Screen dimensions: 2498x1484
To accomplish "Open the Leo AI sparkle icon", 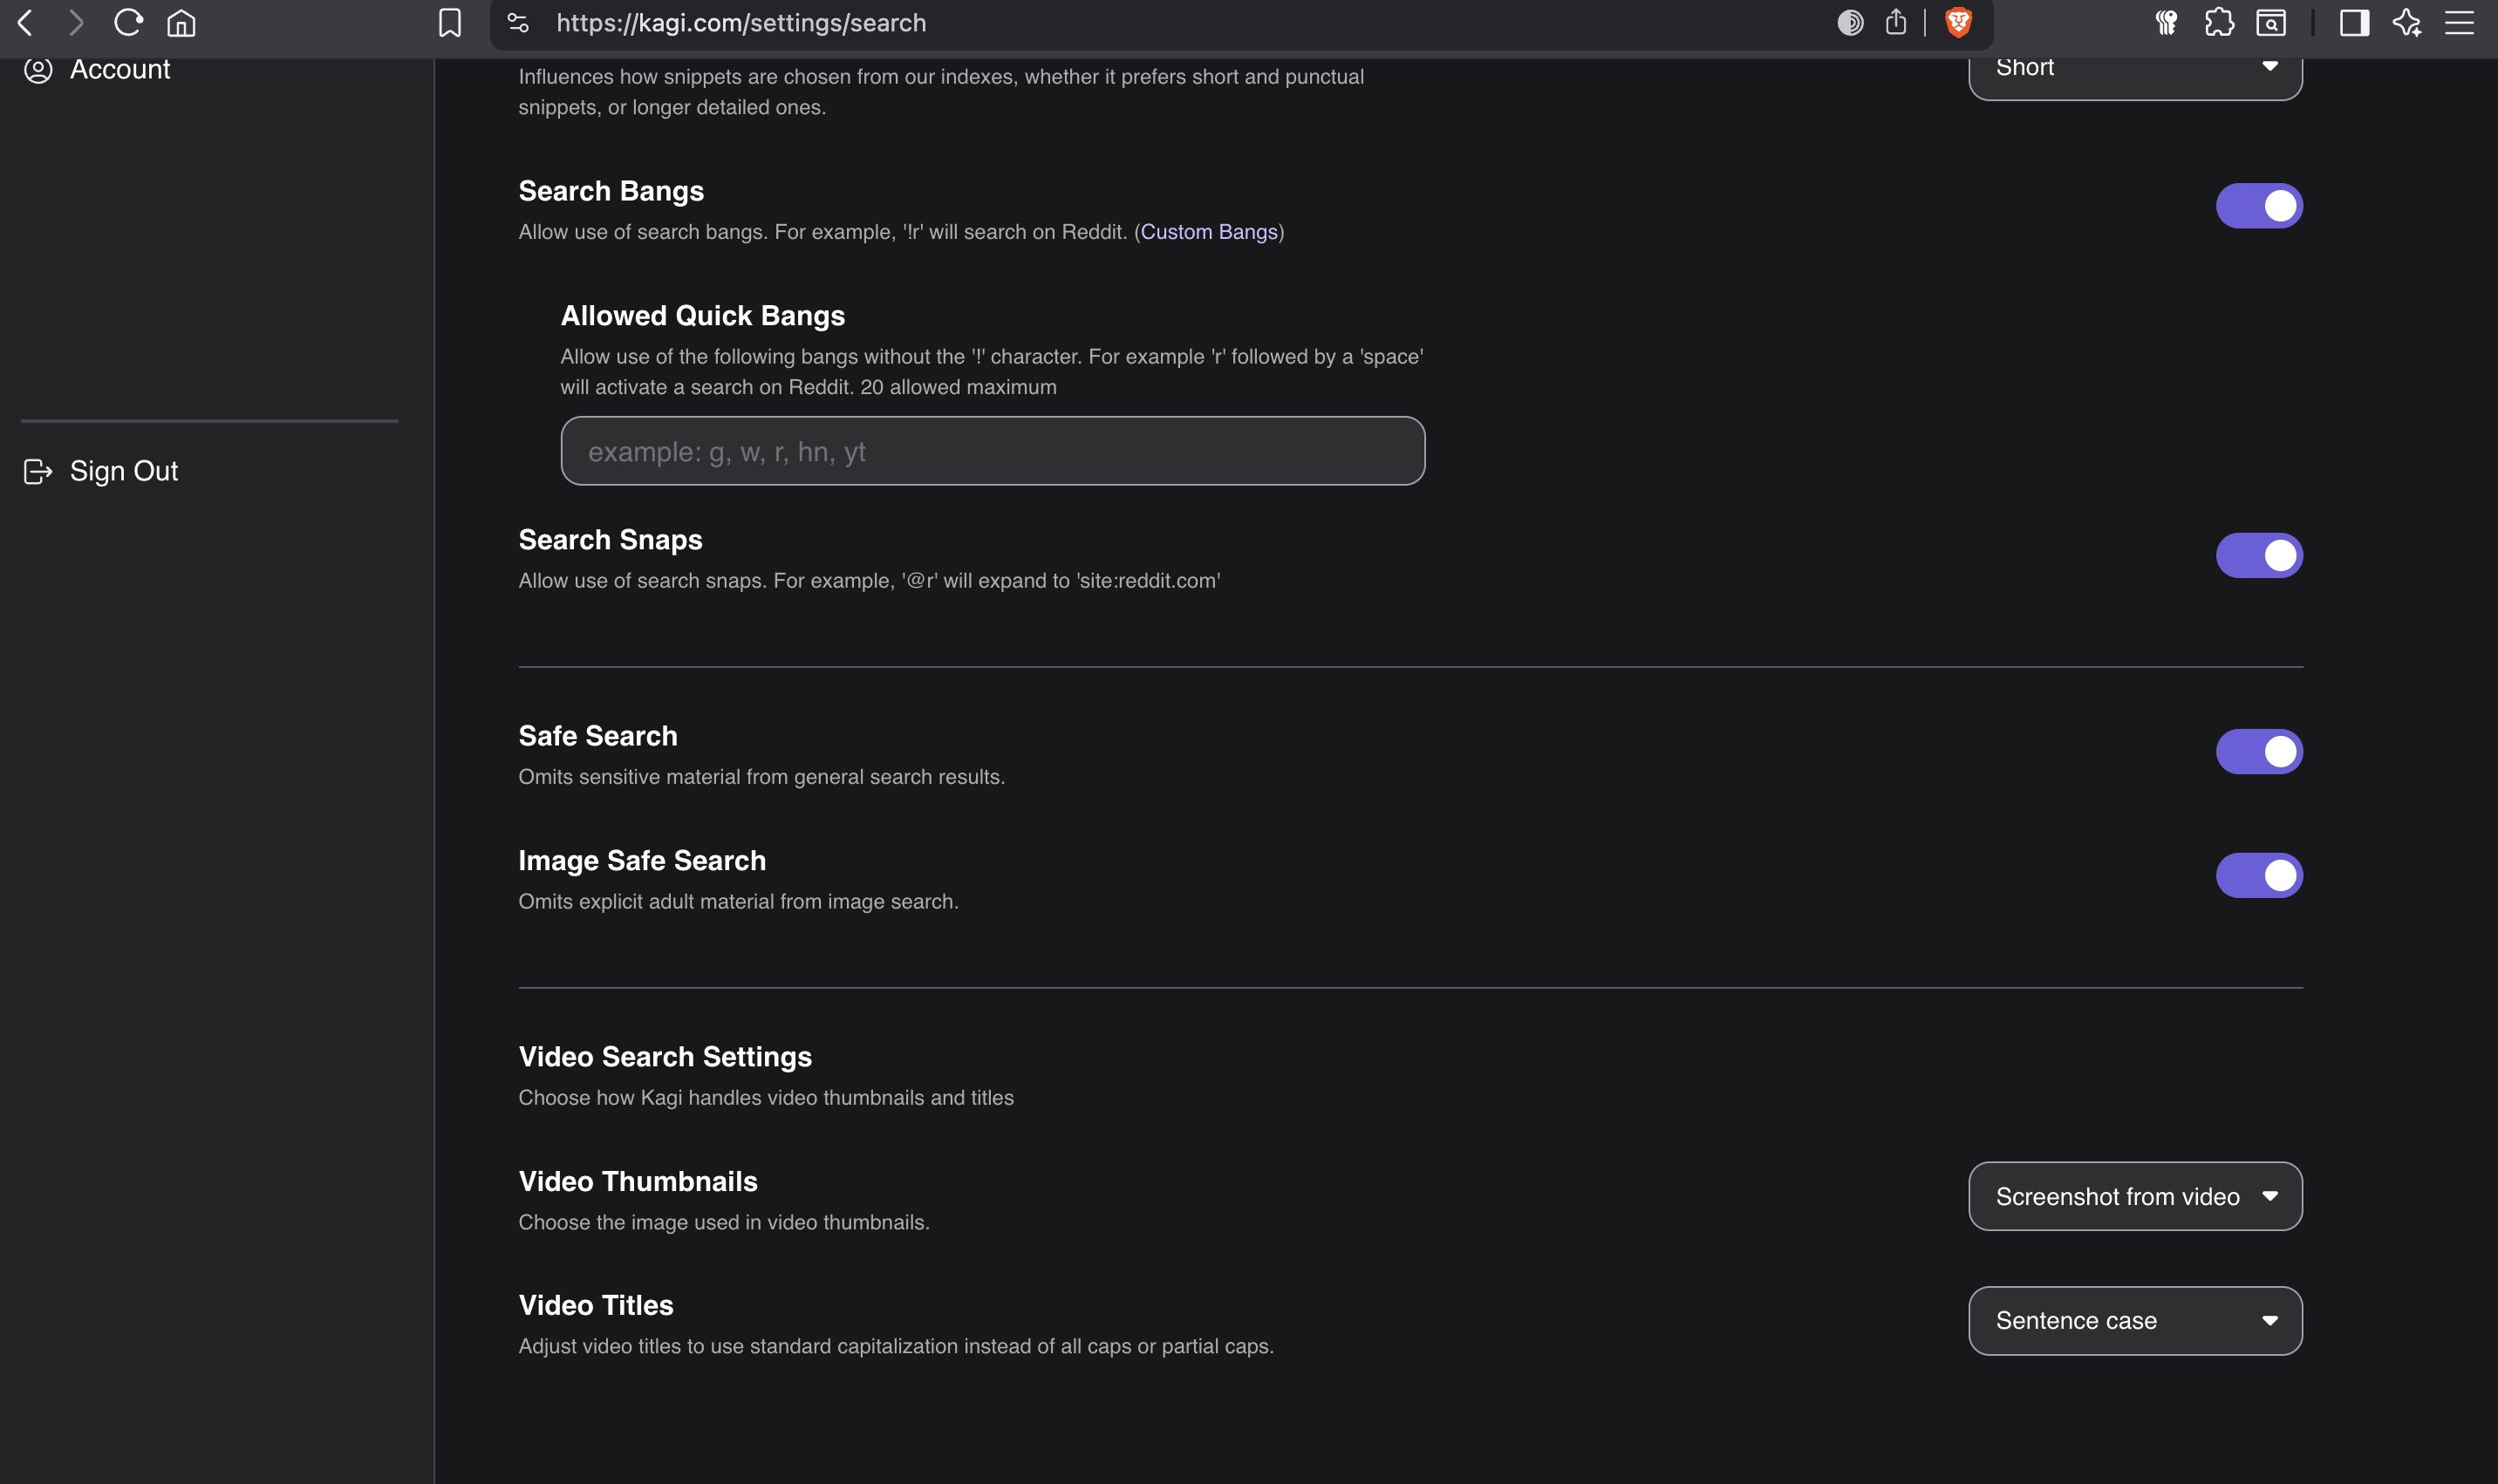I will coord(2407,23).
